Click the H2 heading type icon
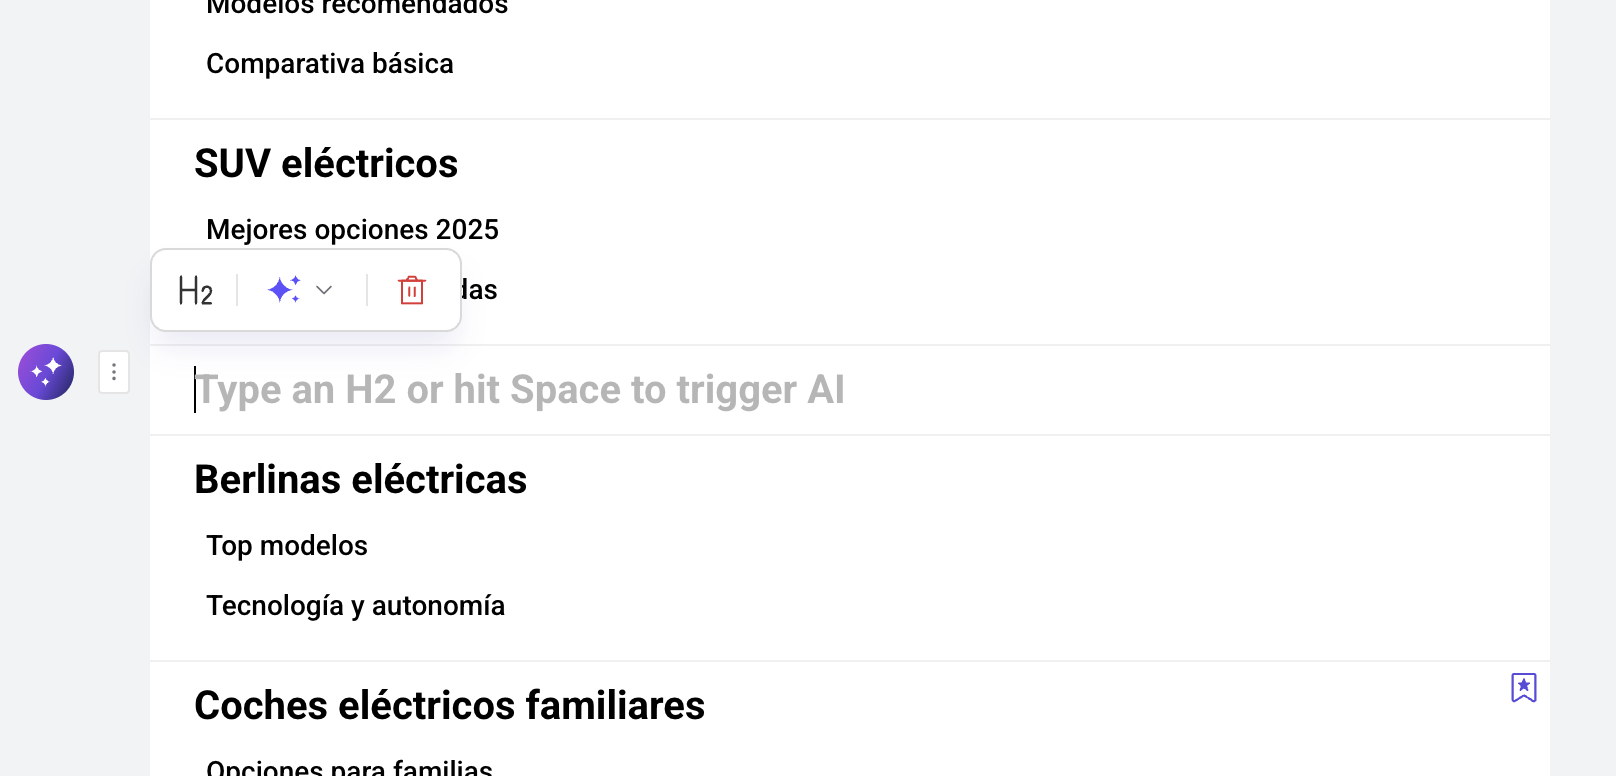 [195, 291]
